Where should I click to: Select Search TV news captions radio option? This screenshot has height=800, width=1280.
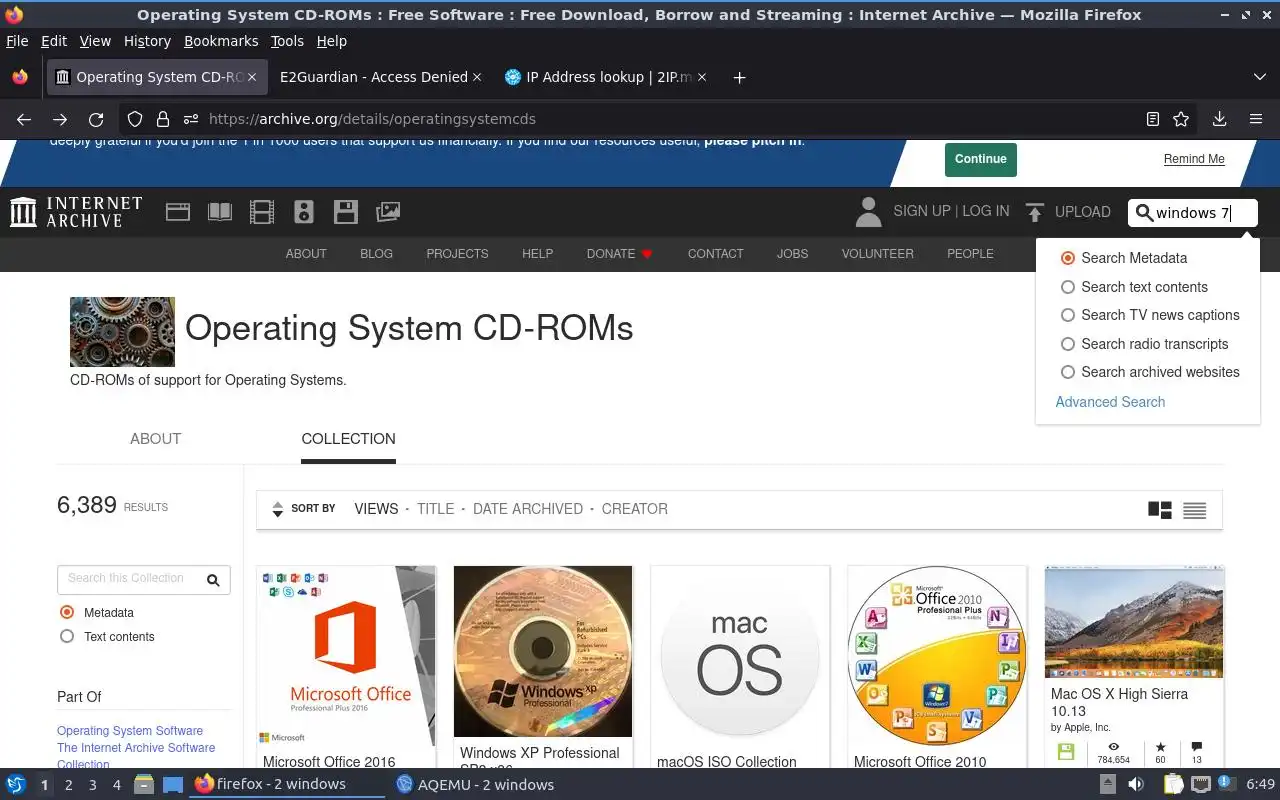pyautogui.click(x=1068, y=315)
